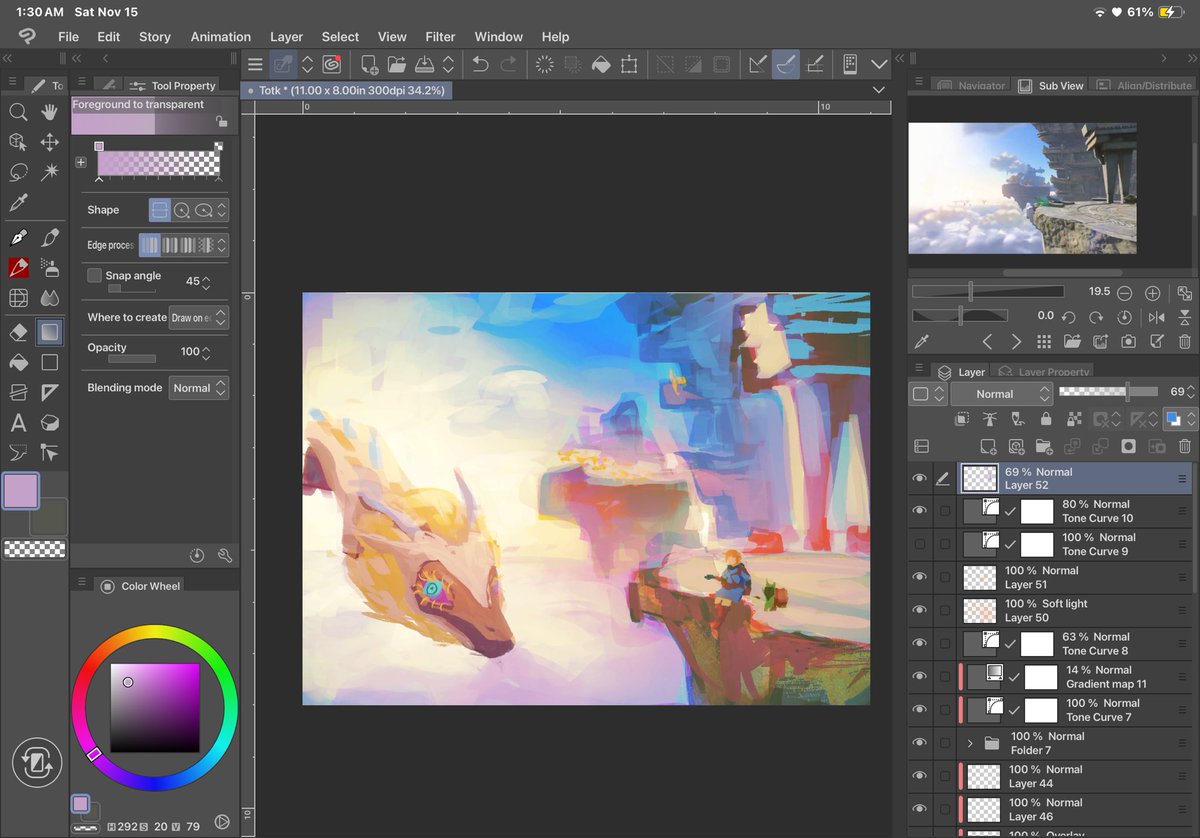Open Edge process options stepper
This screenshot has height=838, width=1200.
coord(222,245)
